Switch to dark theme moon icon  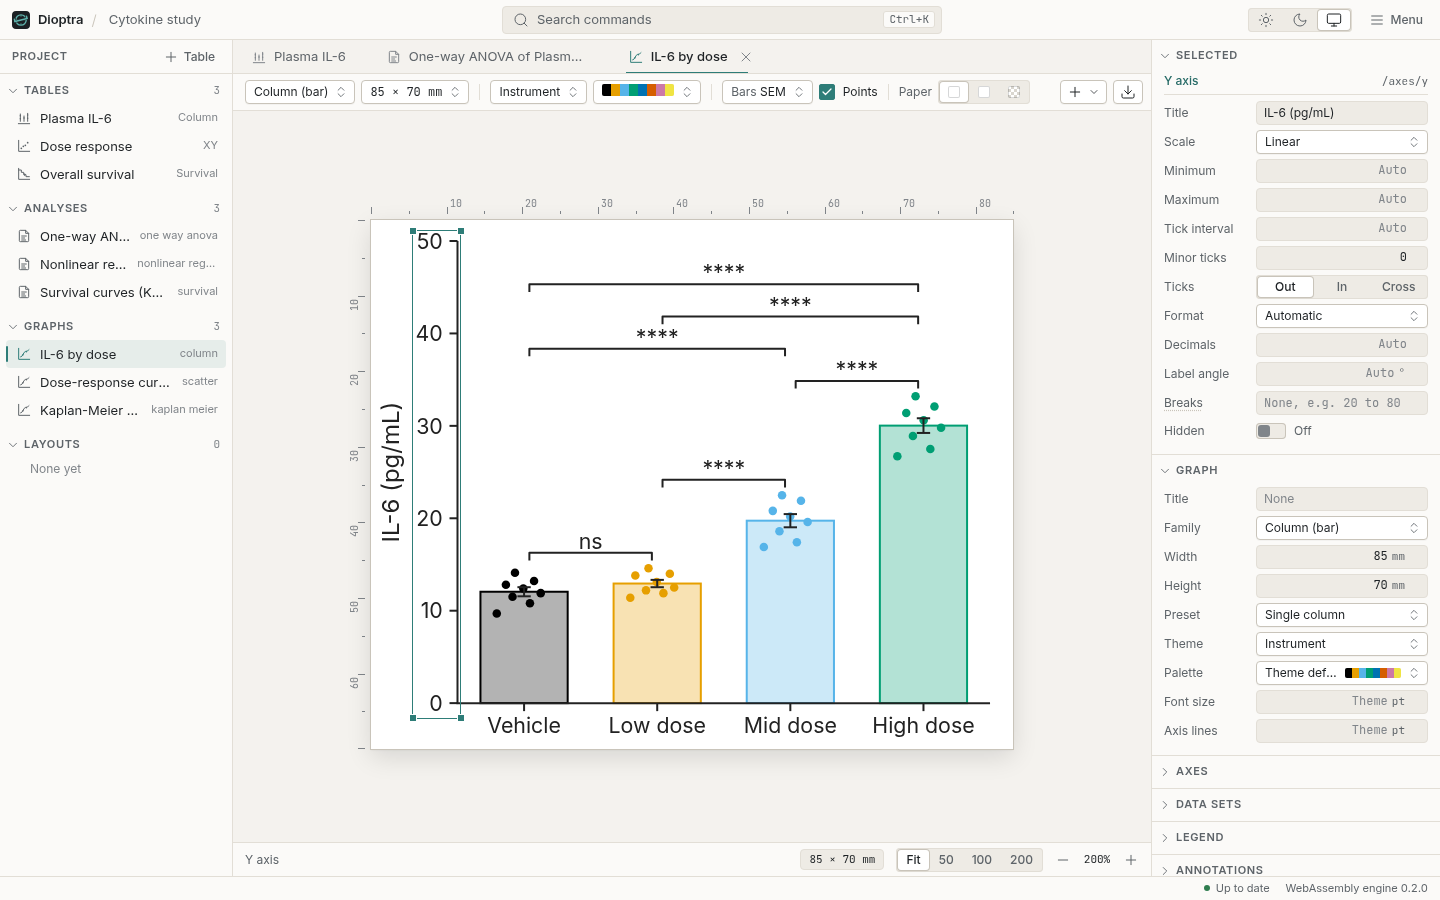pos(1300,20)
